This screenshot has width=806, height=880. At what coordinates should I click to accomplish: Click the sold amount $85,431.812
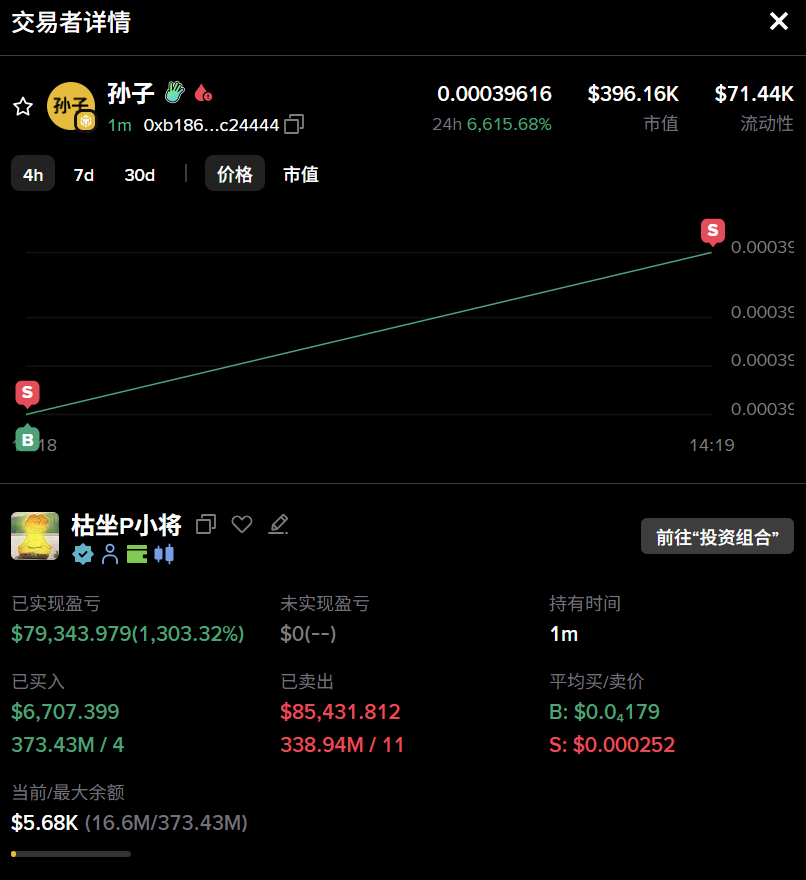[340, 712]
